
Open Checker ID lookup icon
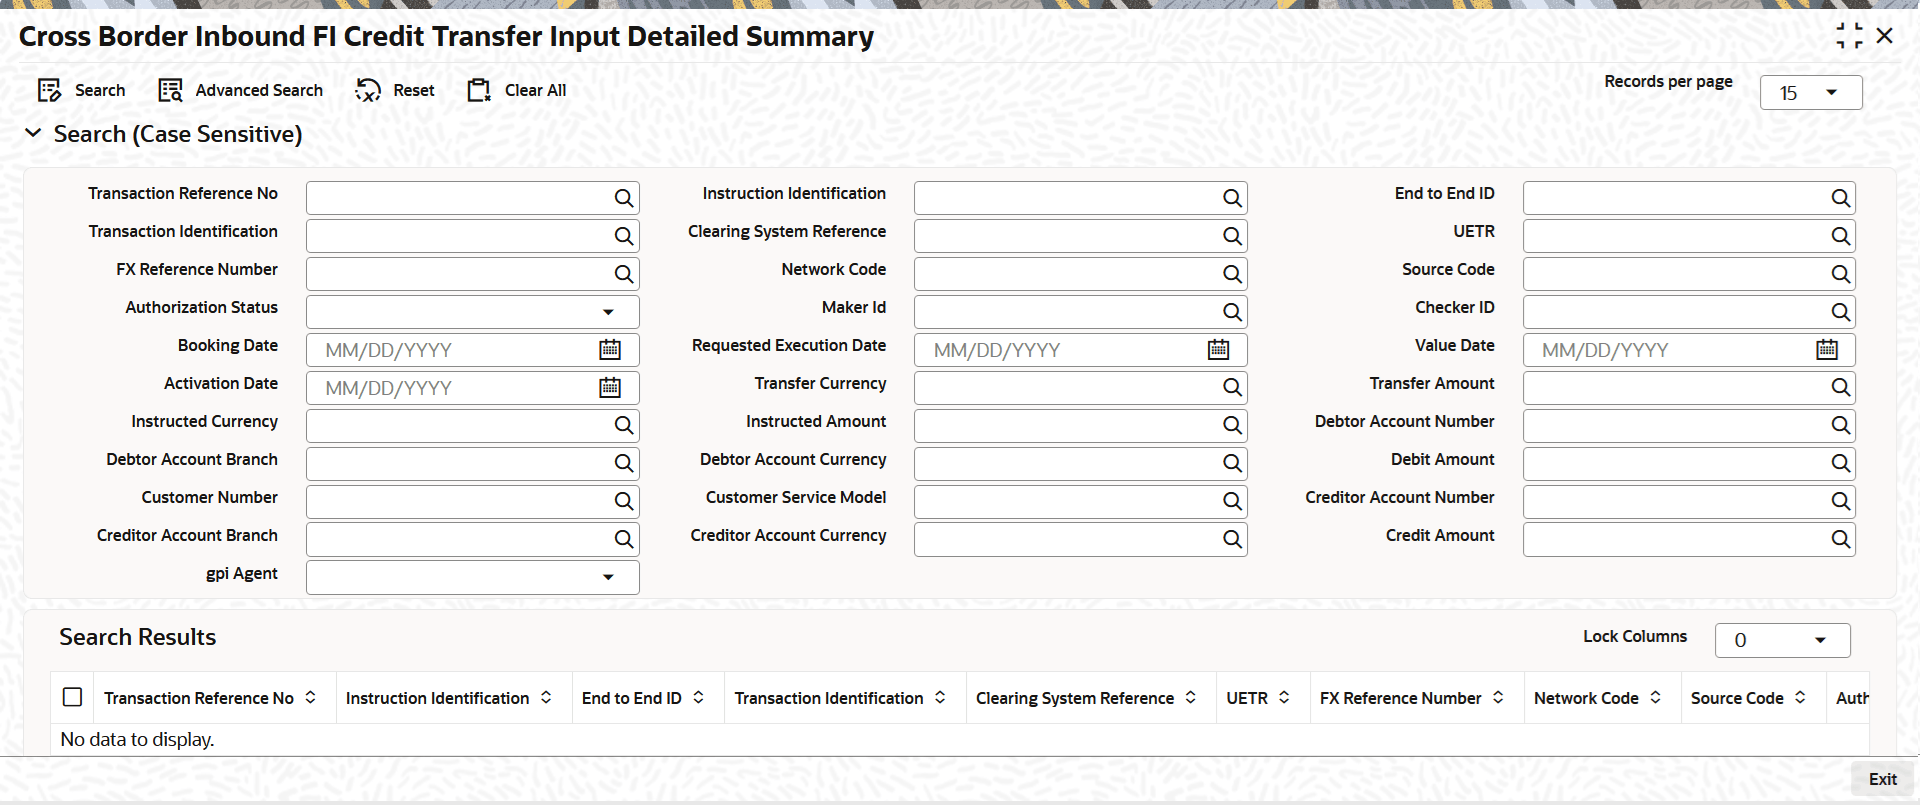point(1840,312)
